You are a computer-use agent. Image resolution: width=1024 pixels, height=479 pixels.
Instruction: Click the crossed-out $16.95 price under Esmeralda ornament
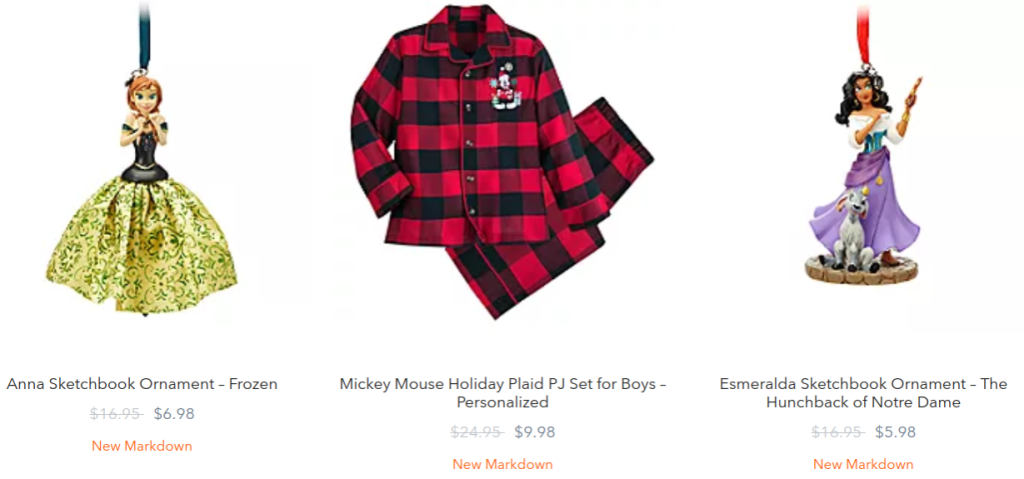(836, 433)
